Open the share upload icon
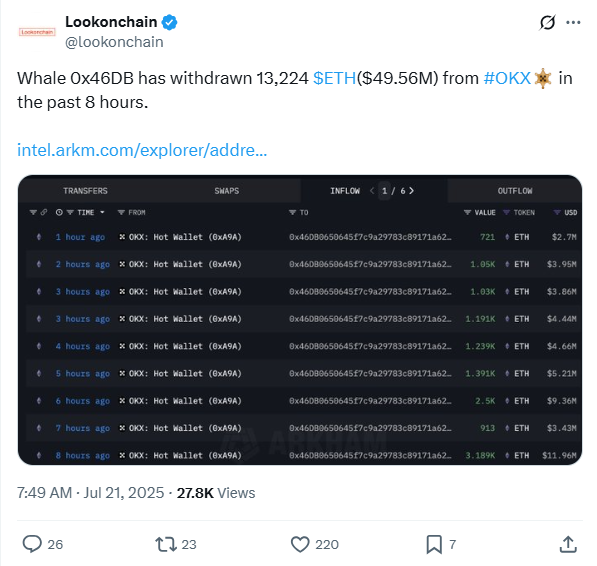Viewport: 597px width, 566px height. [x=568, y=544]
